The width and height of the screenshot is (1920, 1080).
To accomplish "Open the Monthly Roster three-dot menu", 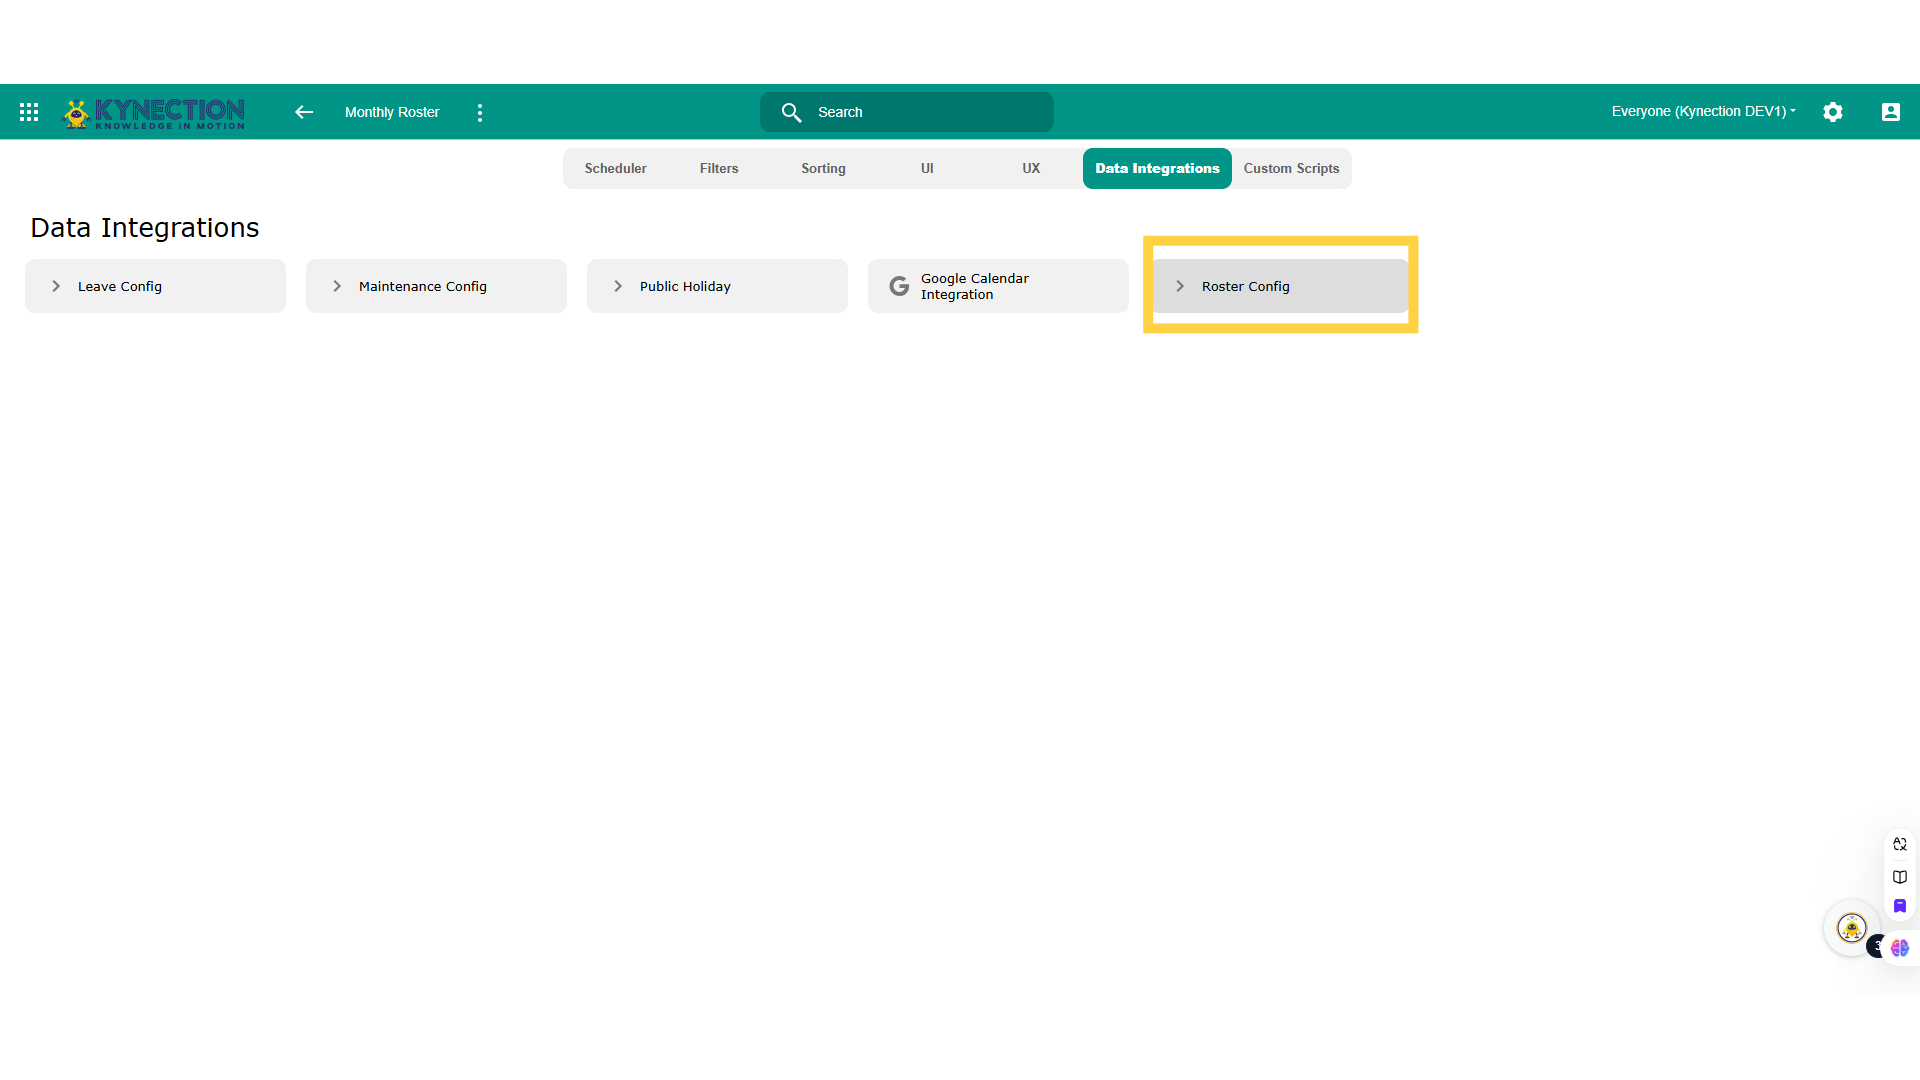I will coord(480,113).
